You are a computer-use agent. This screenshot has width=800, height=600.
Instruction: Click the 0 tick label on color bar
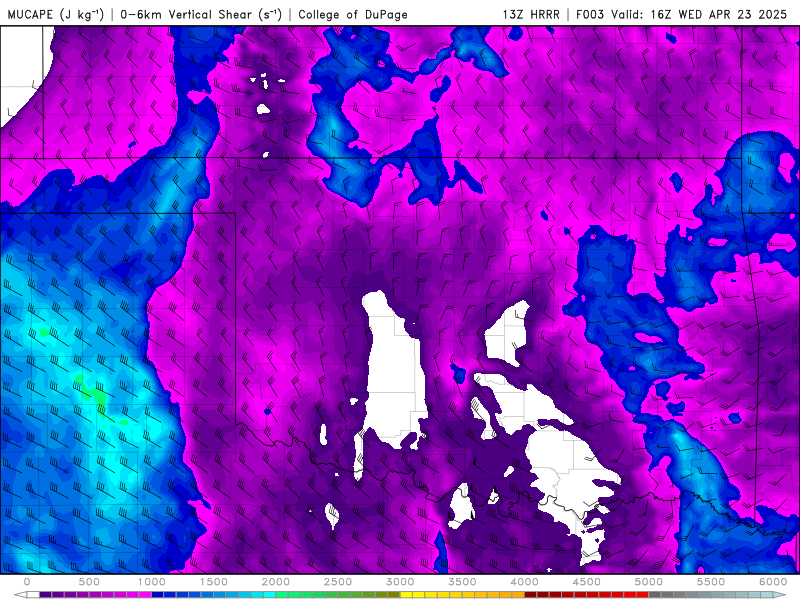pos(27,582)
